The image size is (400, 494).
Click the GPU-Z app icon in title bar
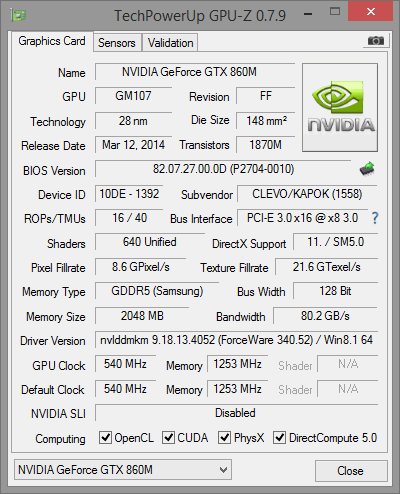click(x=19, y=15)
